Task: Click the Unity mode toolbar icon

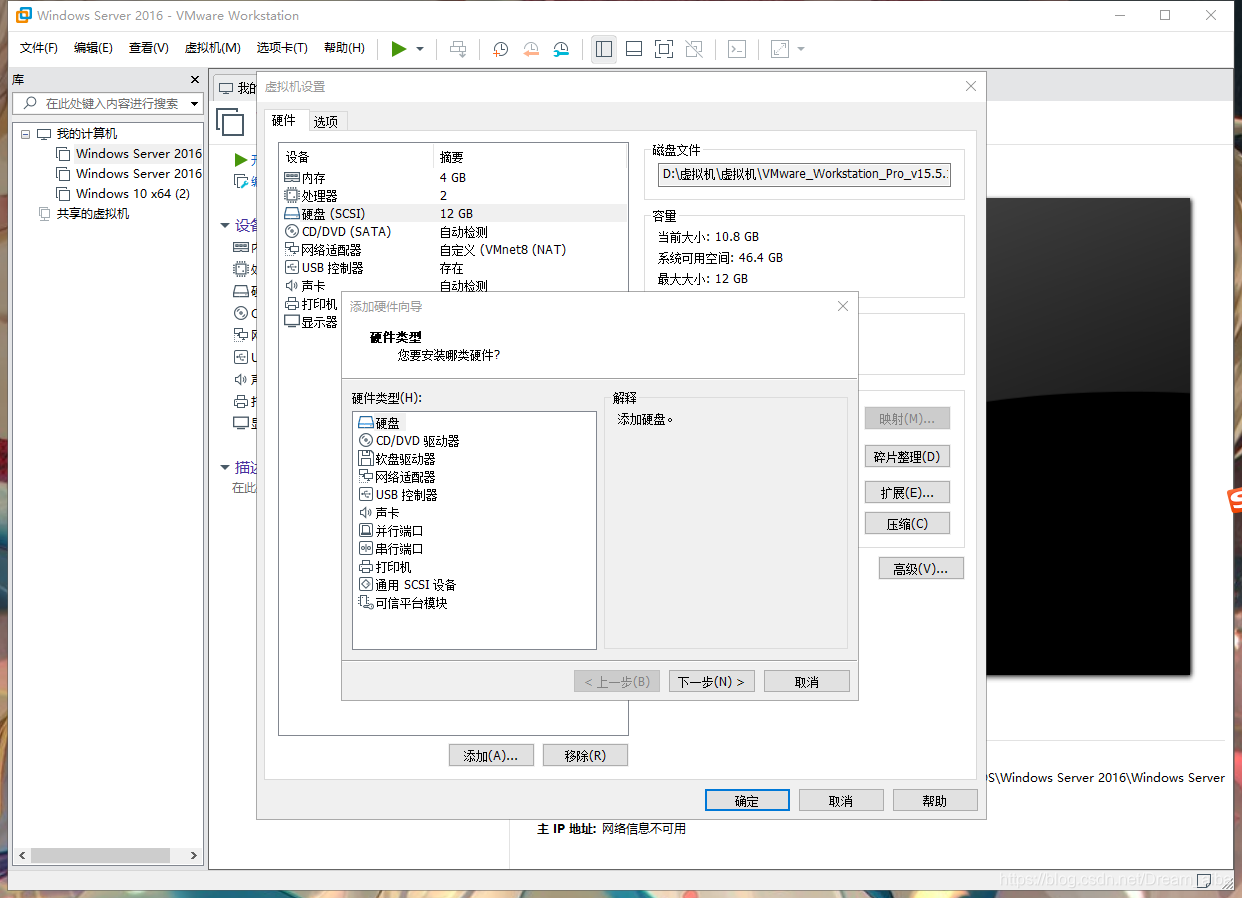Action: (695, 49)
